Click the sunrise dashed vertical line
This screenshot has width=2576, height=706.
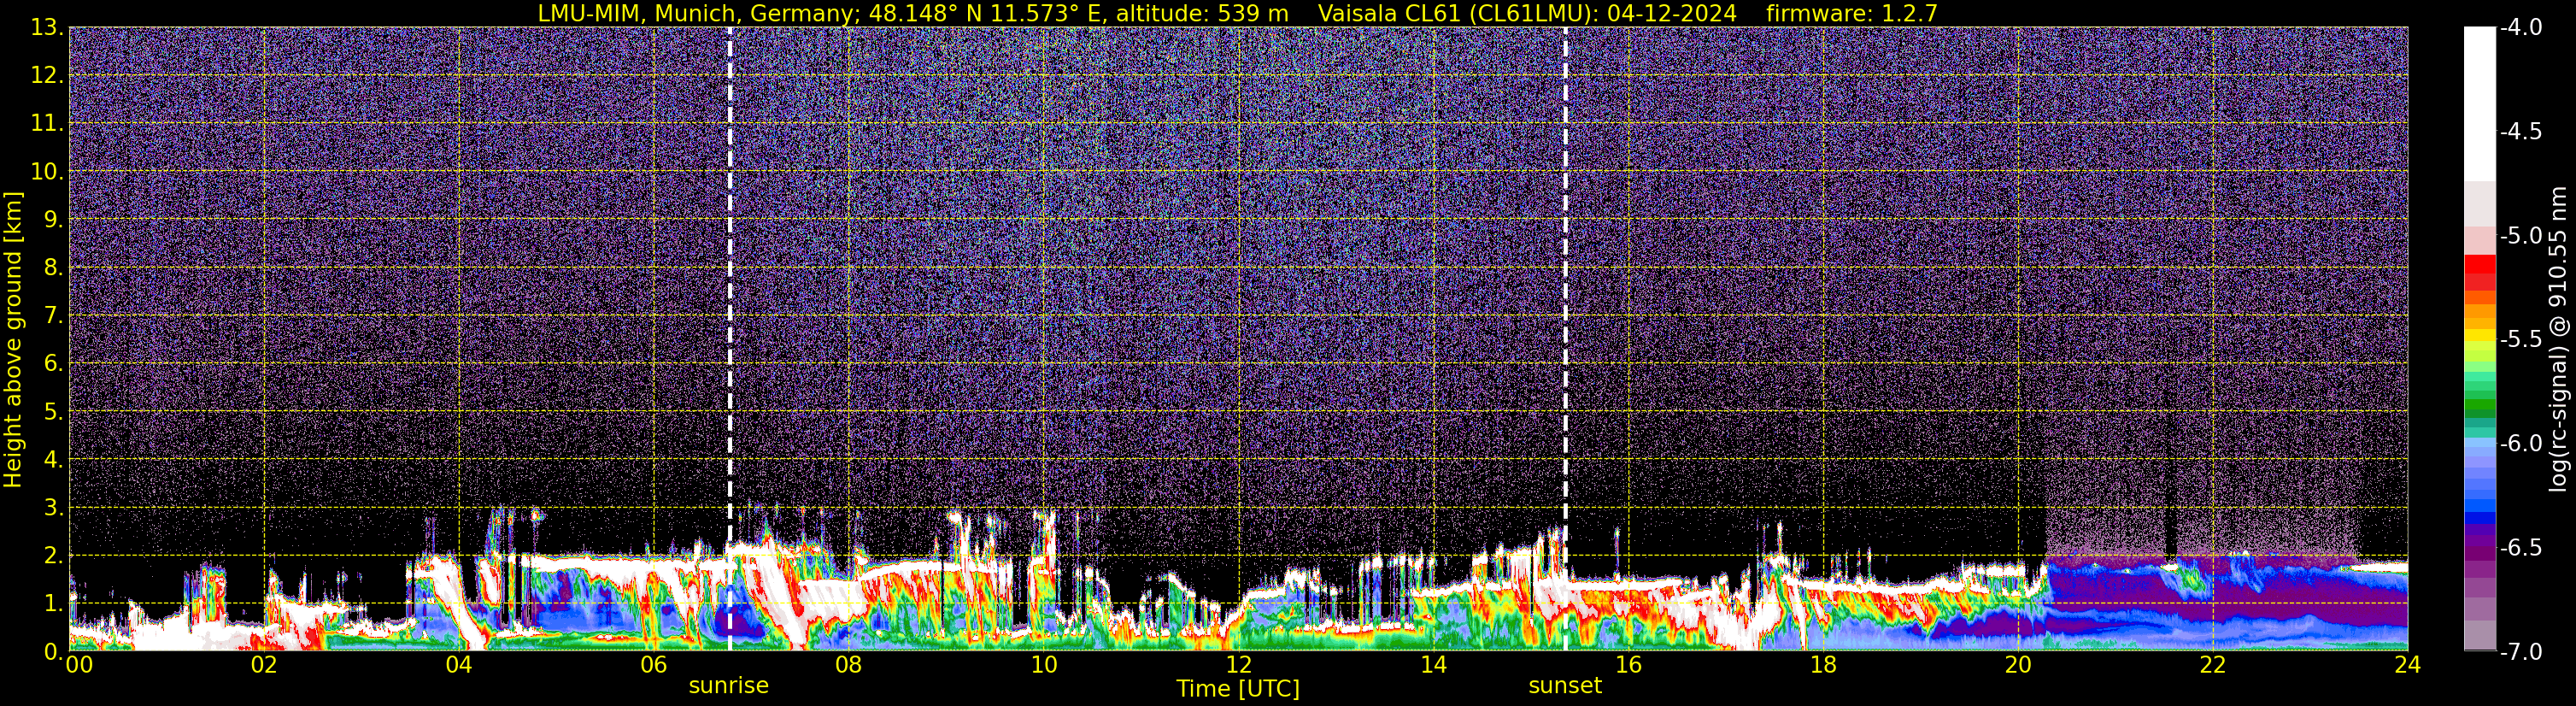tap(729, 339)
